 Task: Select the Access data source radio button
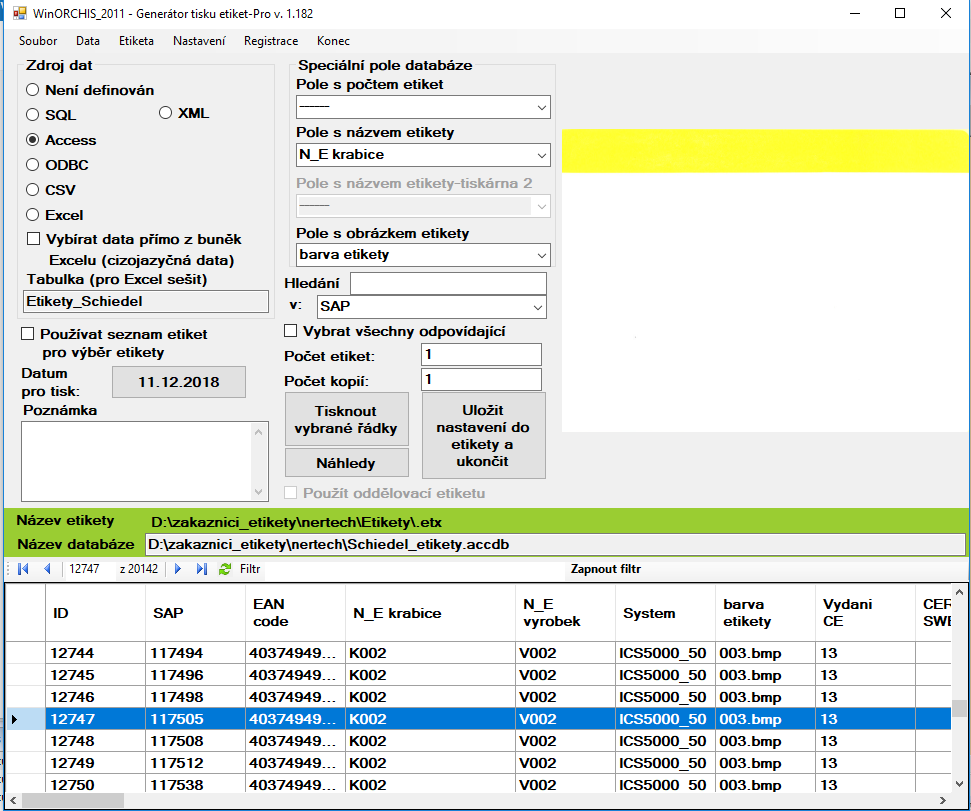[33, 140]
